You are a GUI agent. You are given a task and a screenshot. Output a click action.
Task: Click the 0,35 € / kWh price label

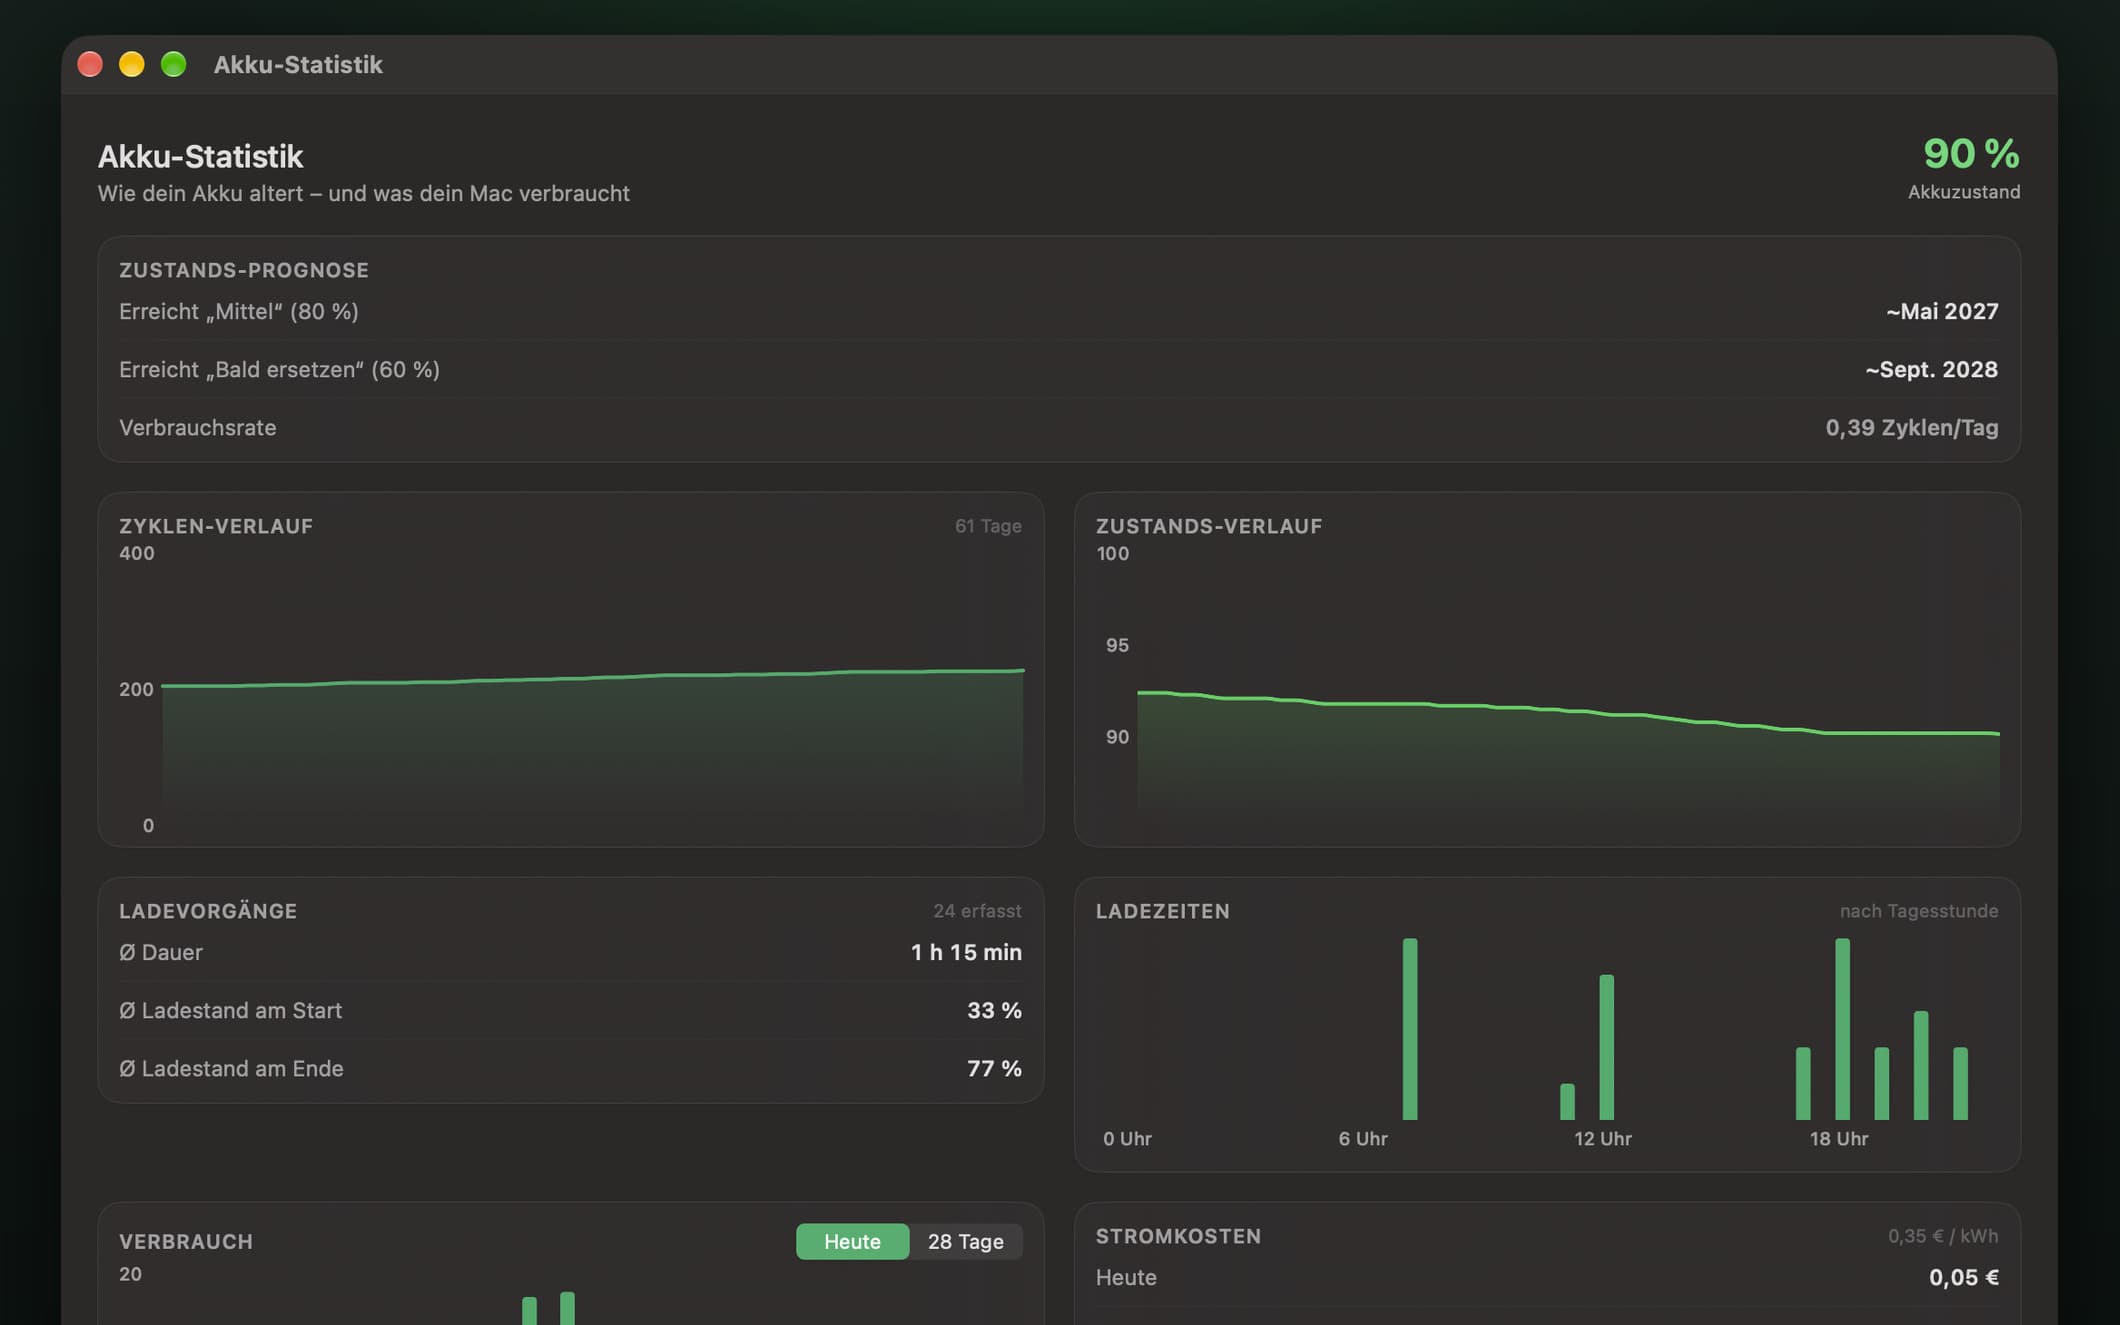pyautogui.click(x=1943, y=1236)
